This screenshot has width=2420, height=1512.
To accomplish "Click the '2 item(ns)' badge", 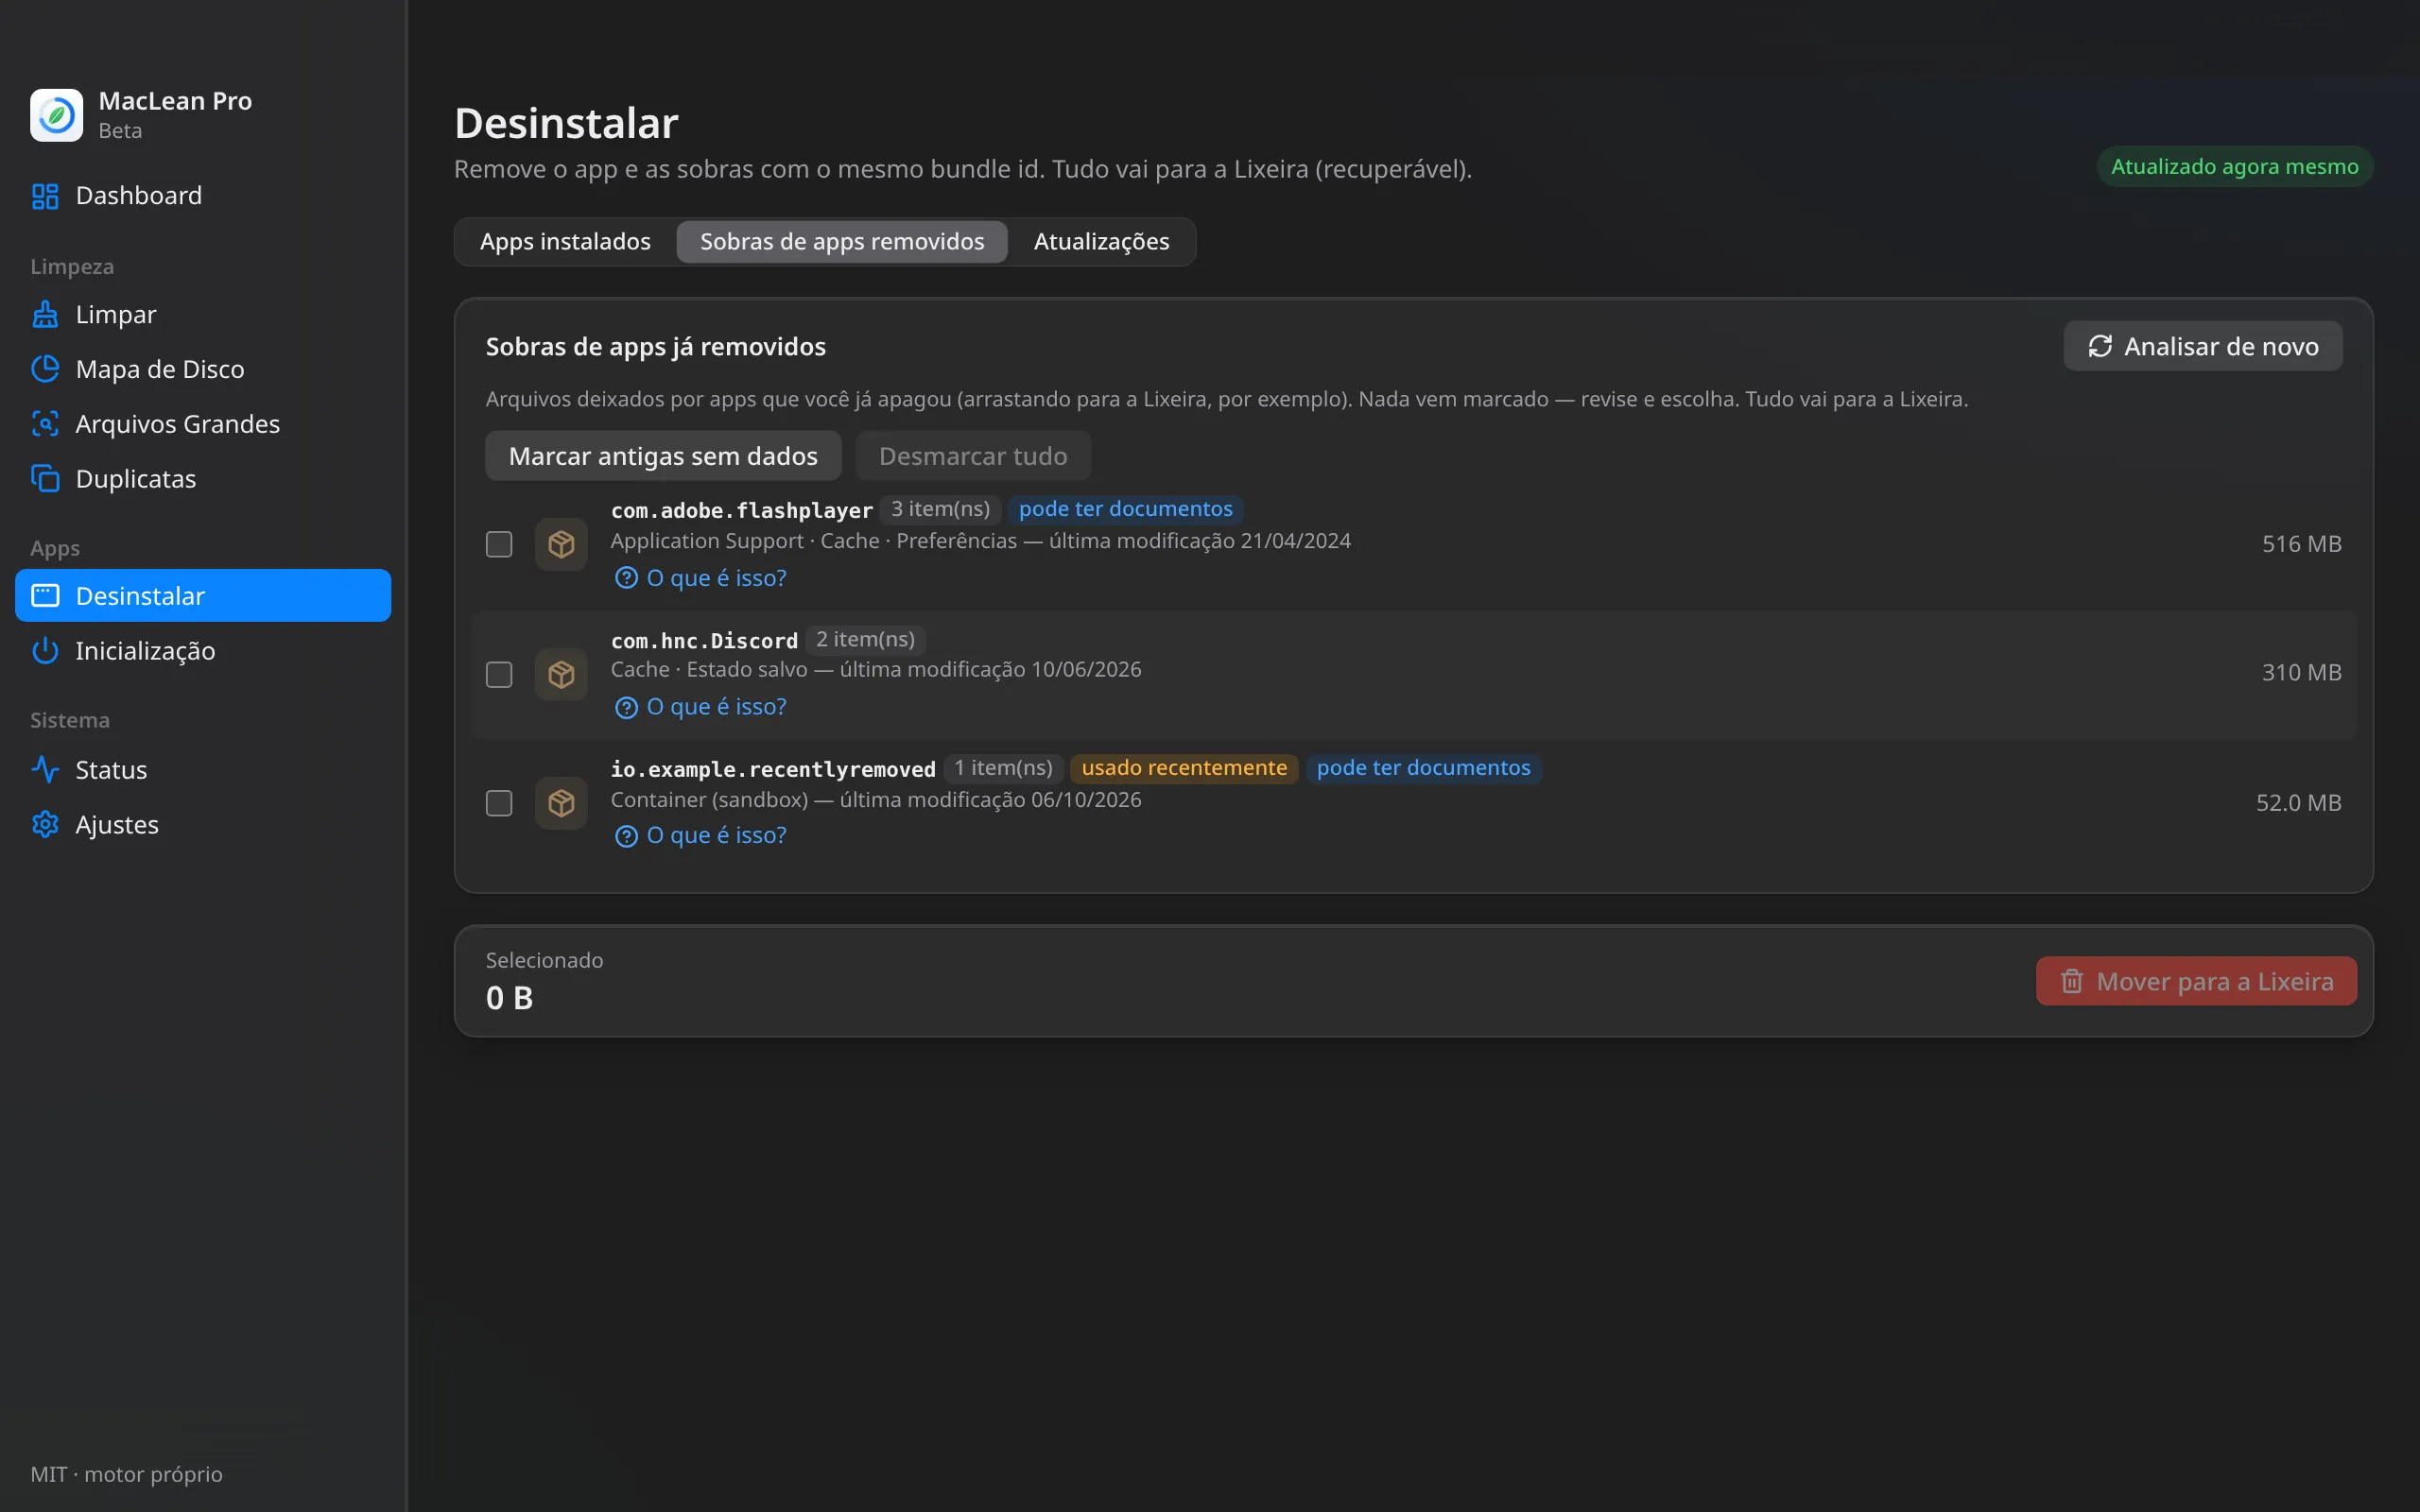I will 865,639.
